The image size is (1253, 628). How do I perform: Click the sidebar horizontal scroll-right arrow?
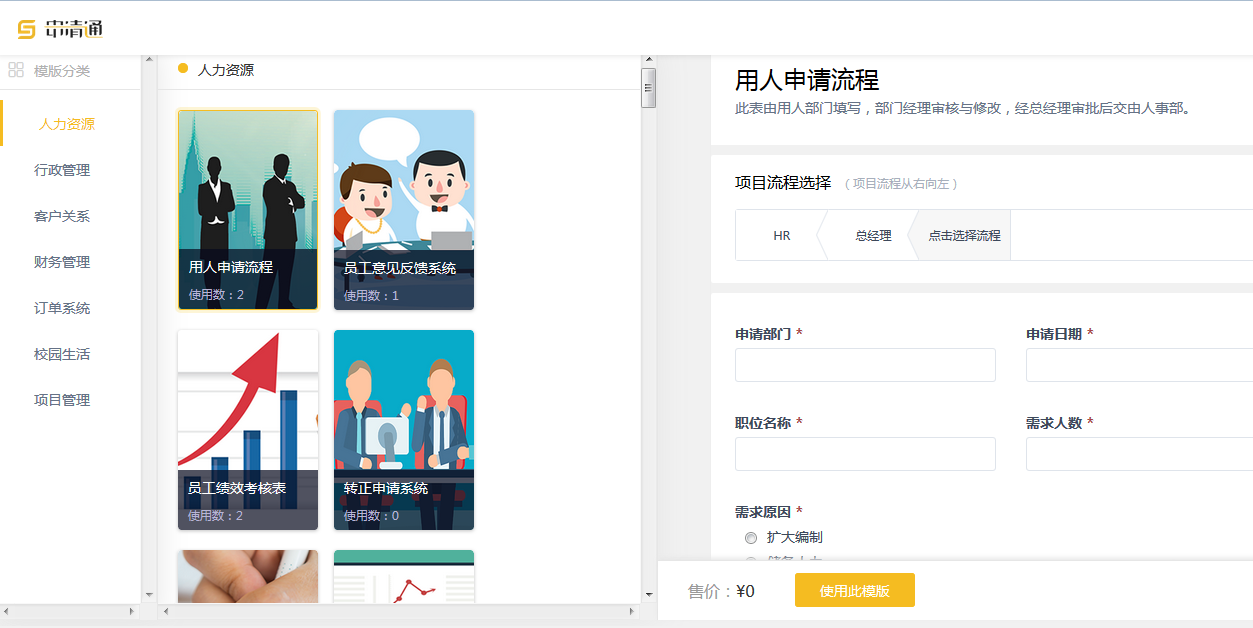pos(132,611)
